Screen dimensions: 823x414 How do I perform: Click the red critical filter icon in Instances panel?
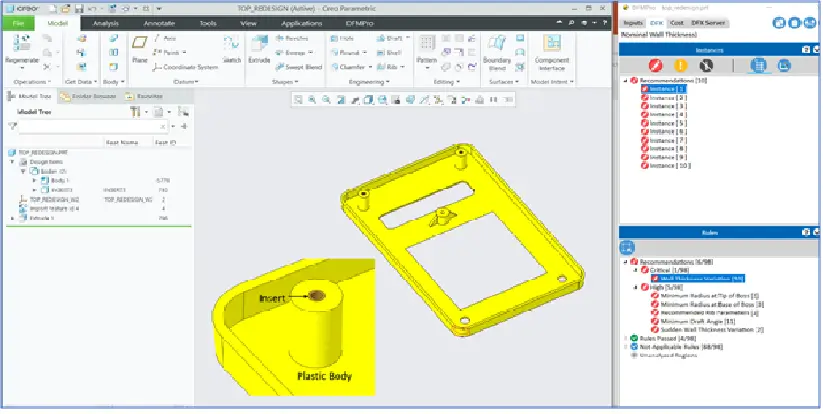tap(655, 66)
